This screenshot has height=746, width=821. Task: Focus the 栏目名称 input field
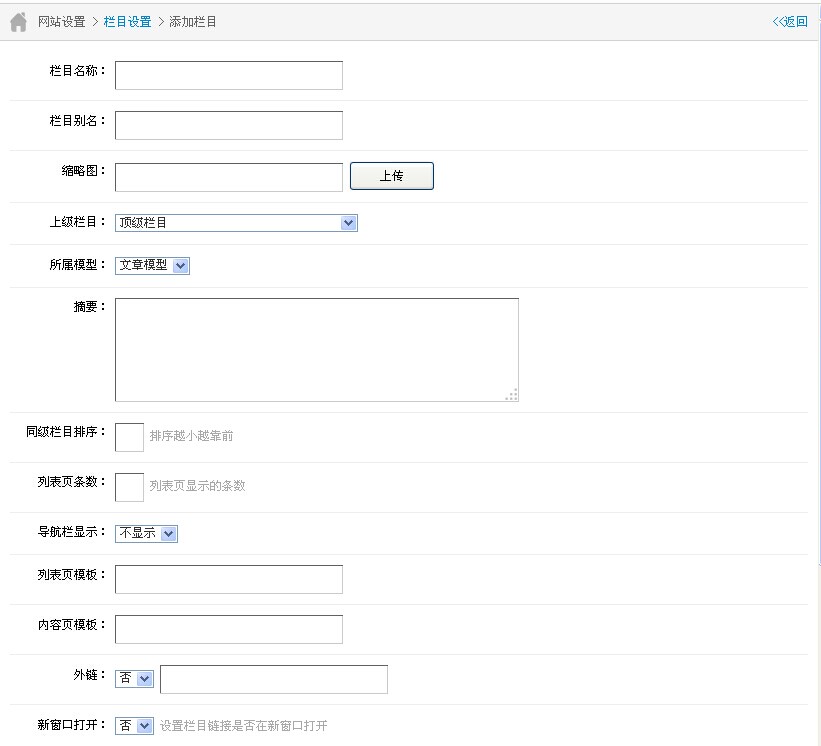tap(229, 75)
